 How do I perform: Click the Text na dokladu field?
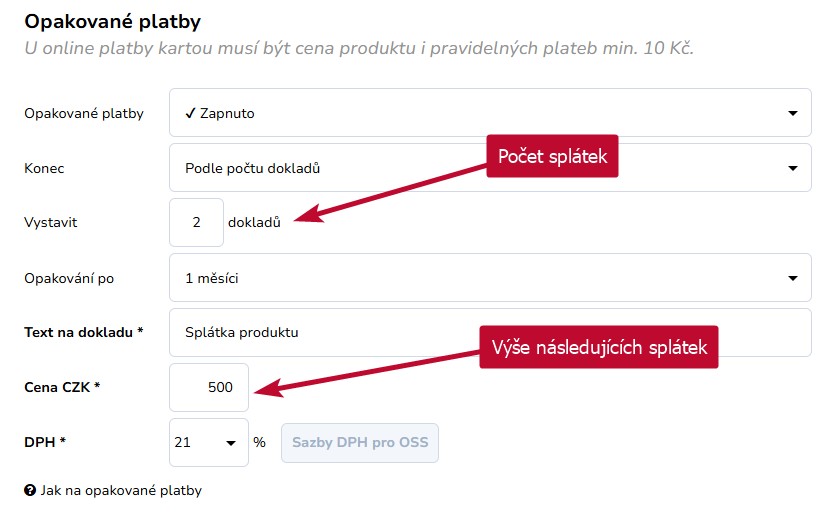coord(490,332)
